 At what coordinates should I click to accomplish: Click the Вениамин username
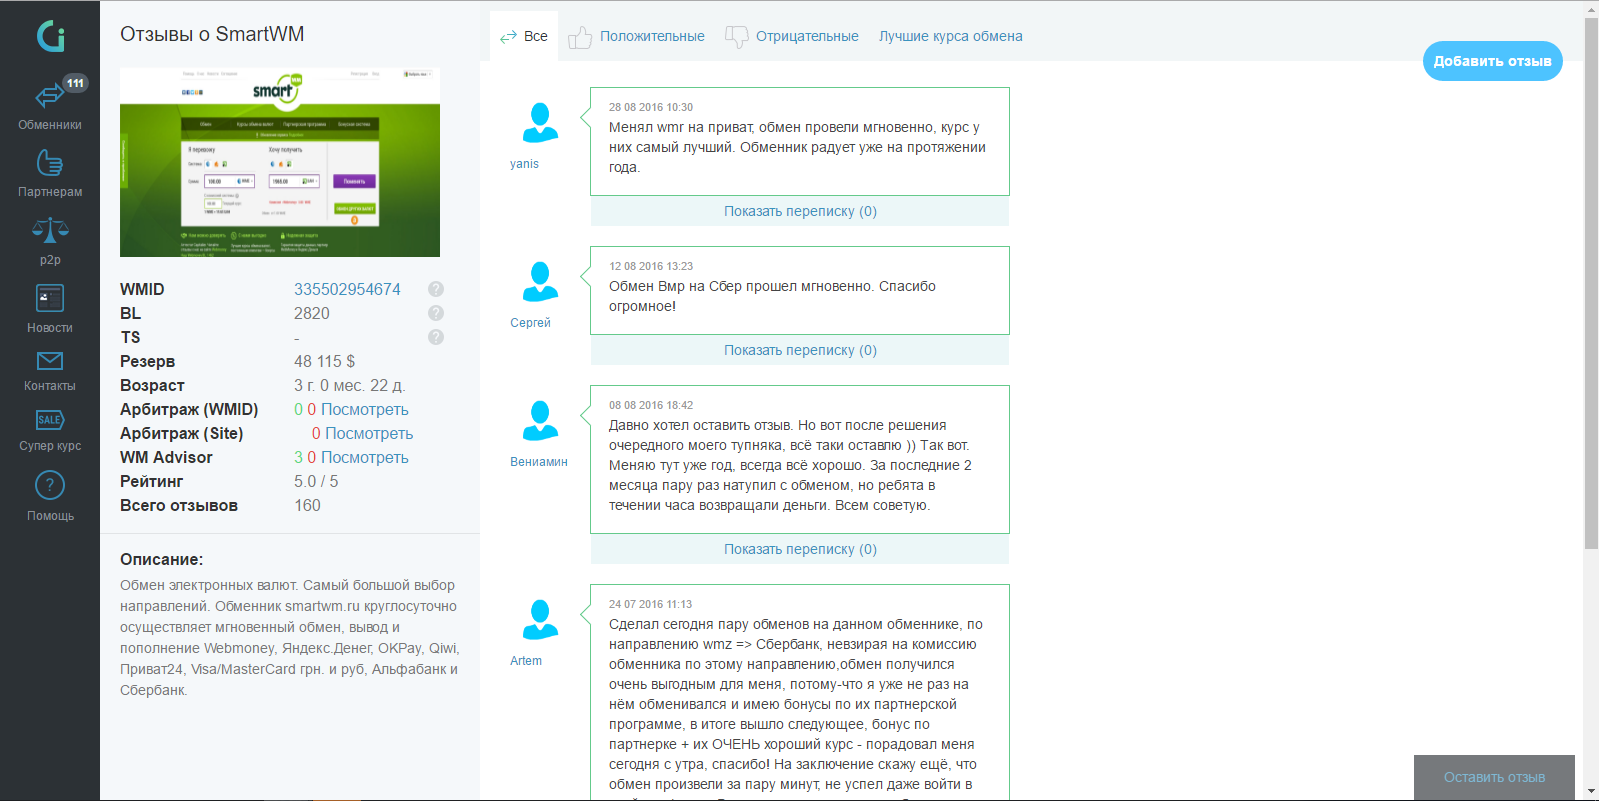(x=539, y=462)
